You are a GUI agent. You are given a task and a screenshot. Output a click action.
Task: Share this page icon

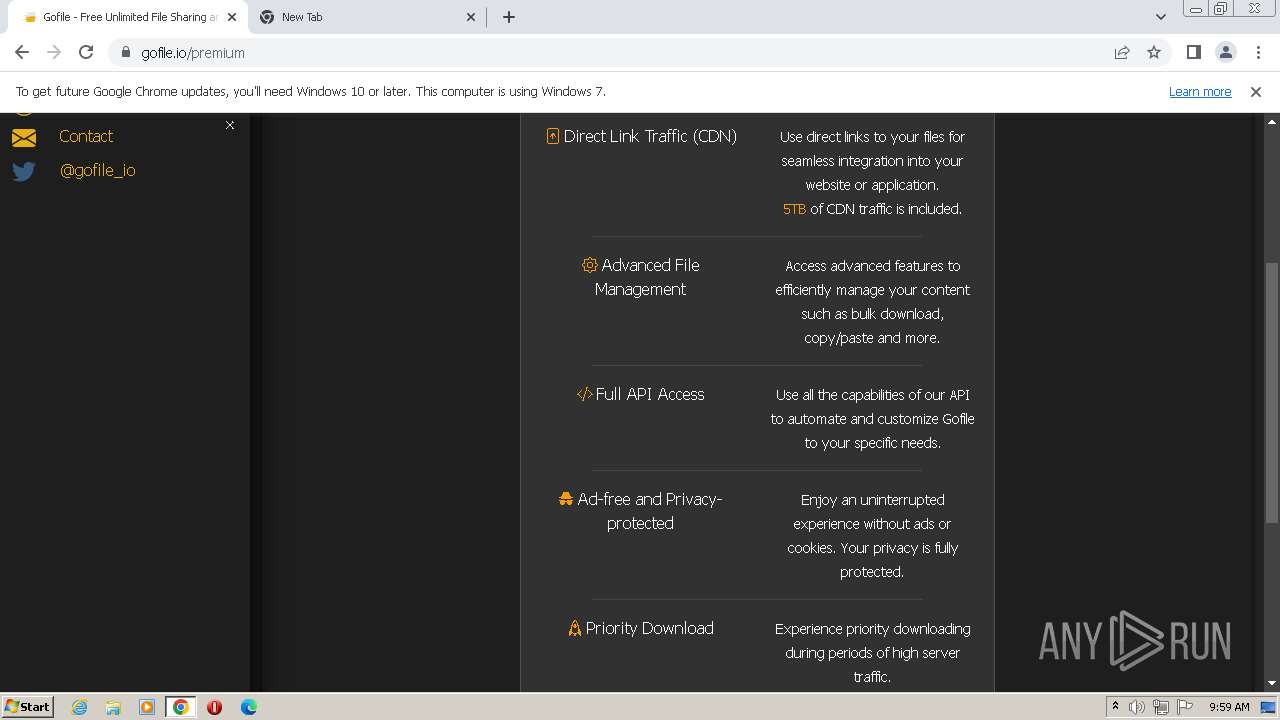pos(1122,53)
